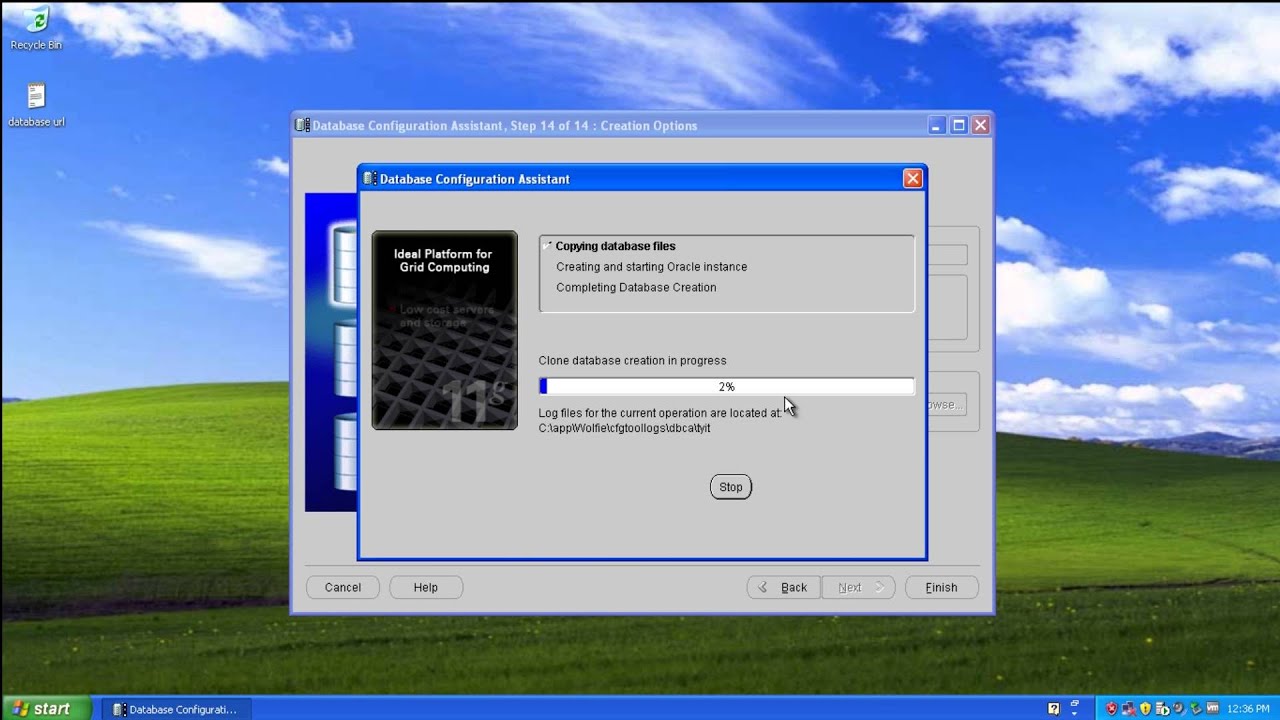The height and width of the screenshot is (720, 1280).
Task: Click the log file path text
Action: [624, 428]
